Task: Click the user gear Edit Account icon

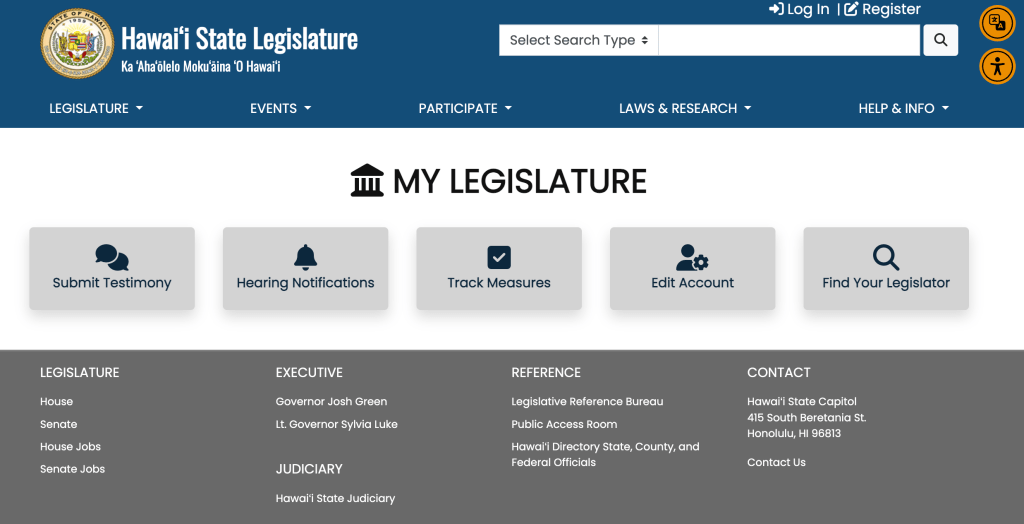Action: pyautogui.click(x=692, y=257)
